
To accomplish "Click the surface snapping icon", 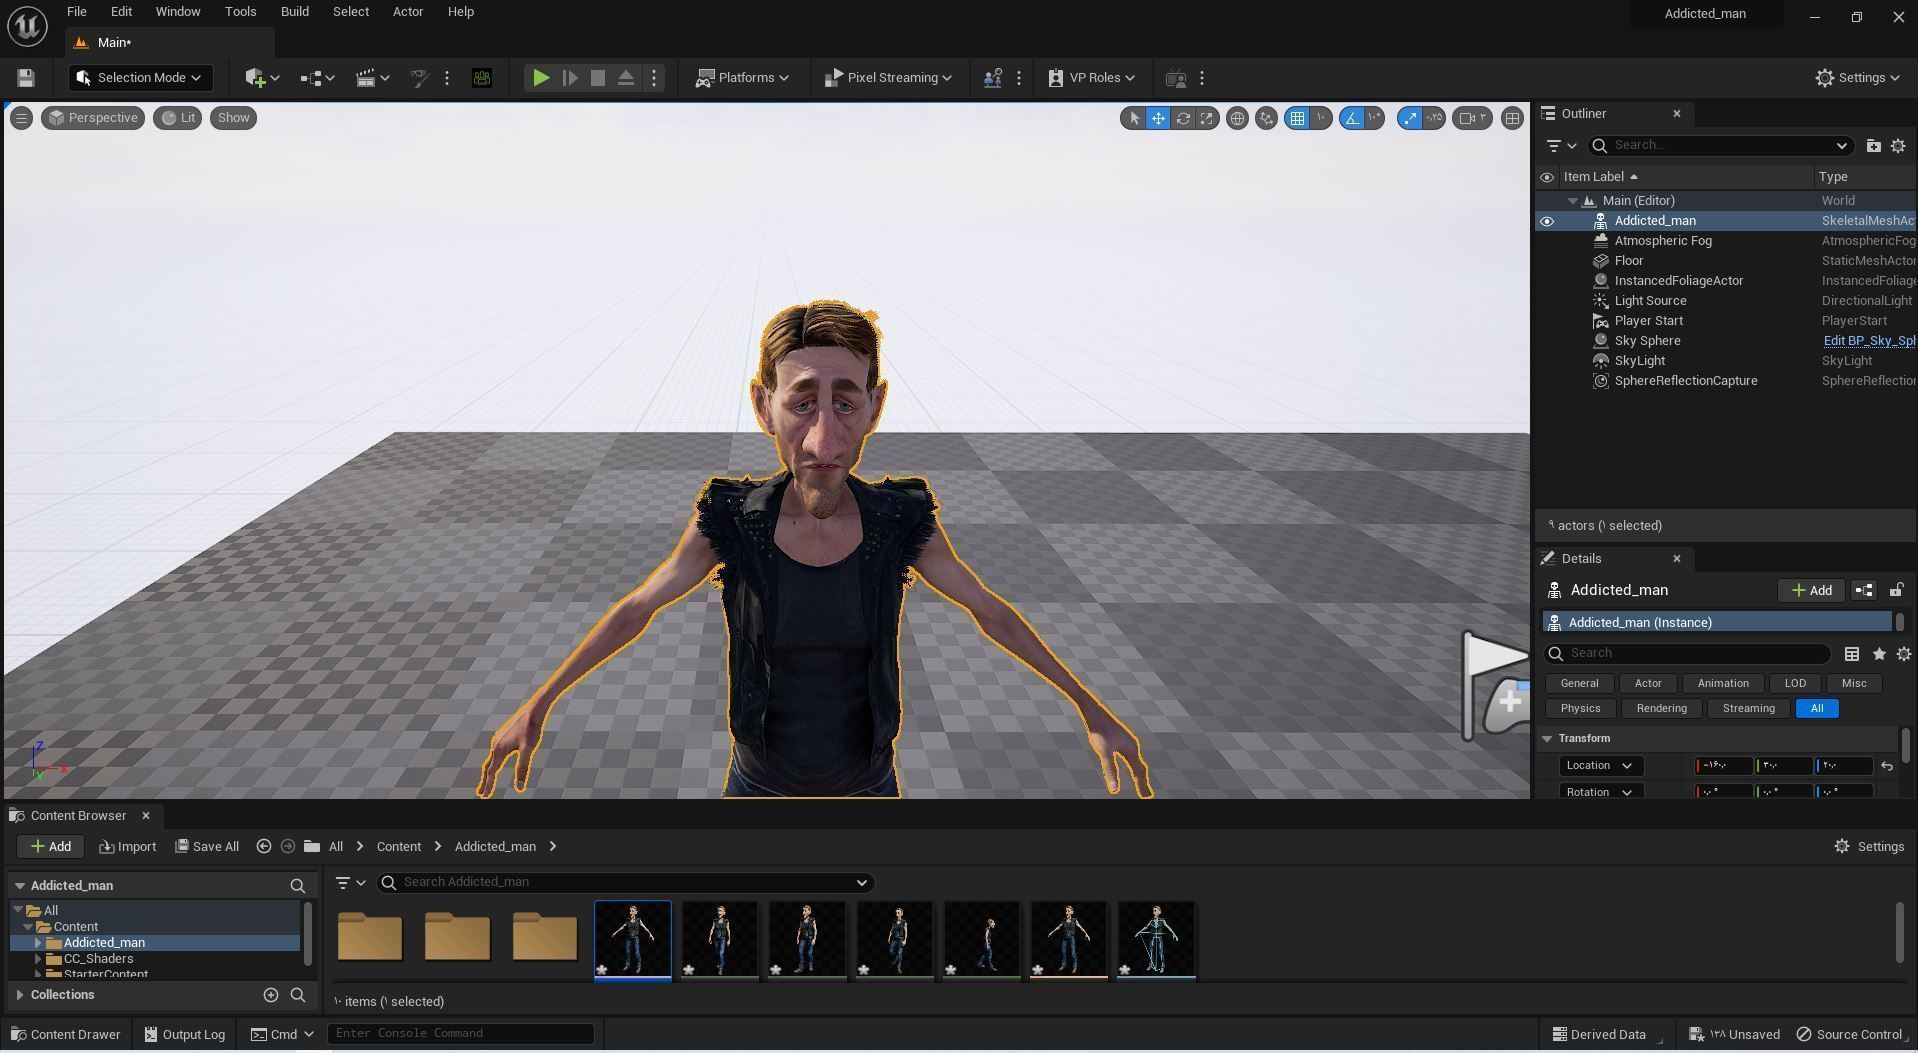I will click(x=1266, y=118).
